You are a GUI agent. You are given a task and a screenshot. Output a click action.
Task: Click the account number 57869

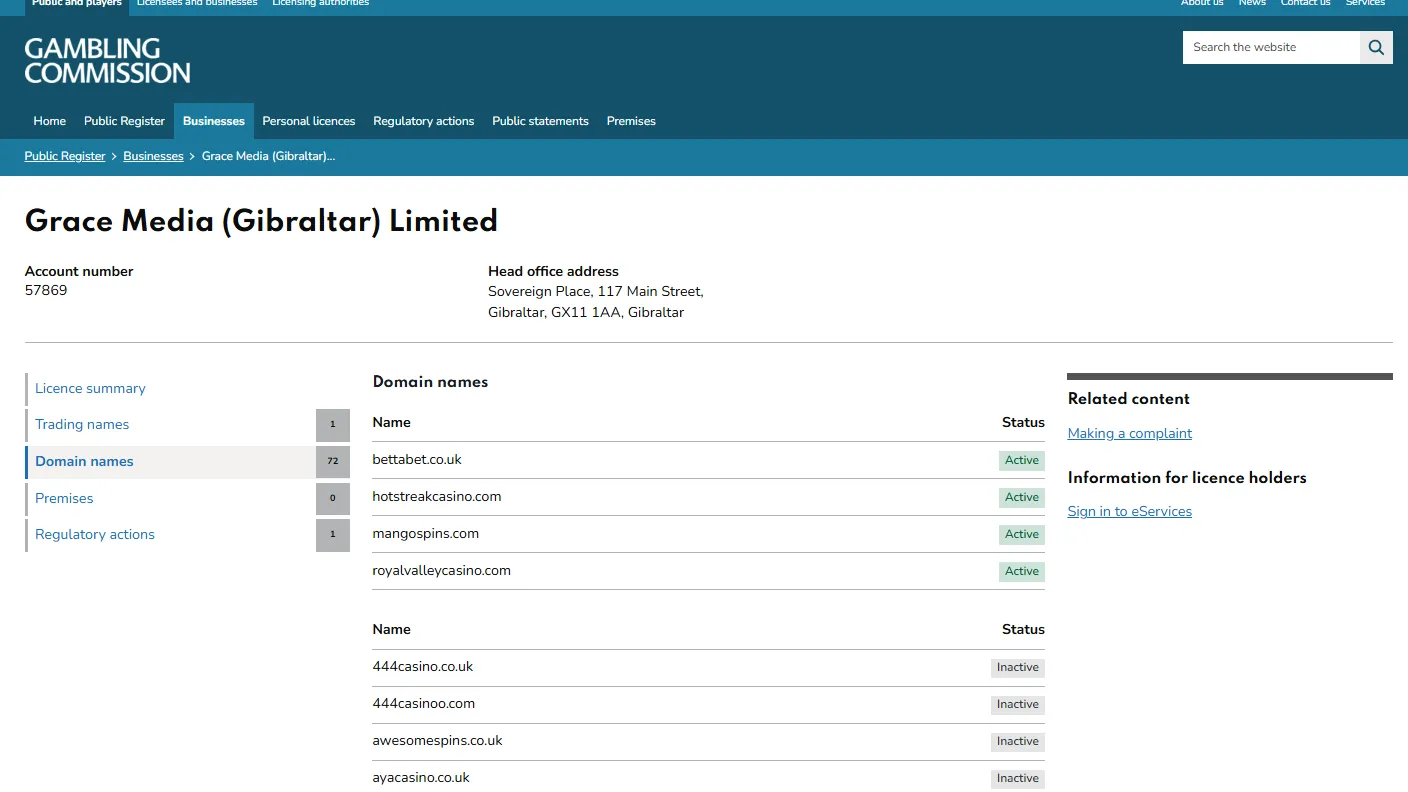46,291
